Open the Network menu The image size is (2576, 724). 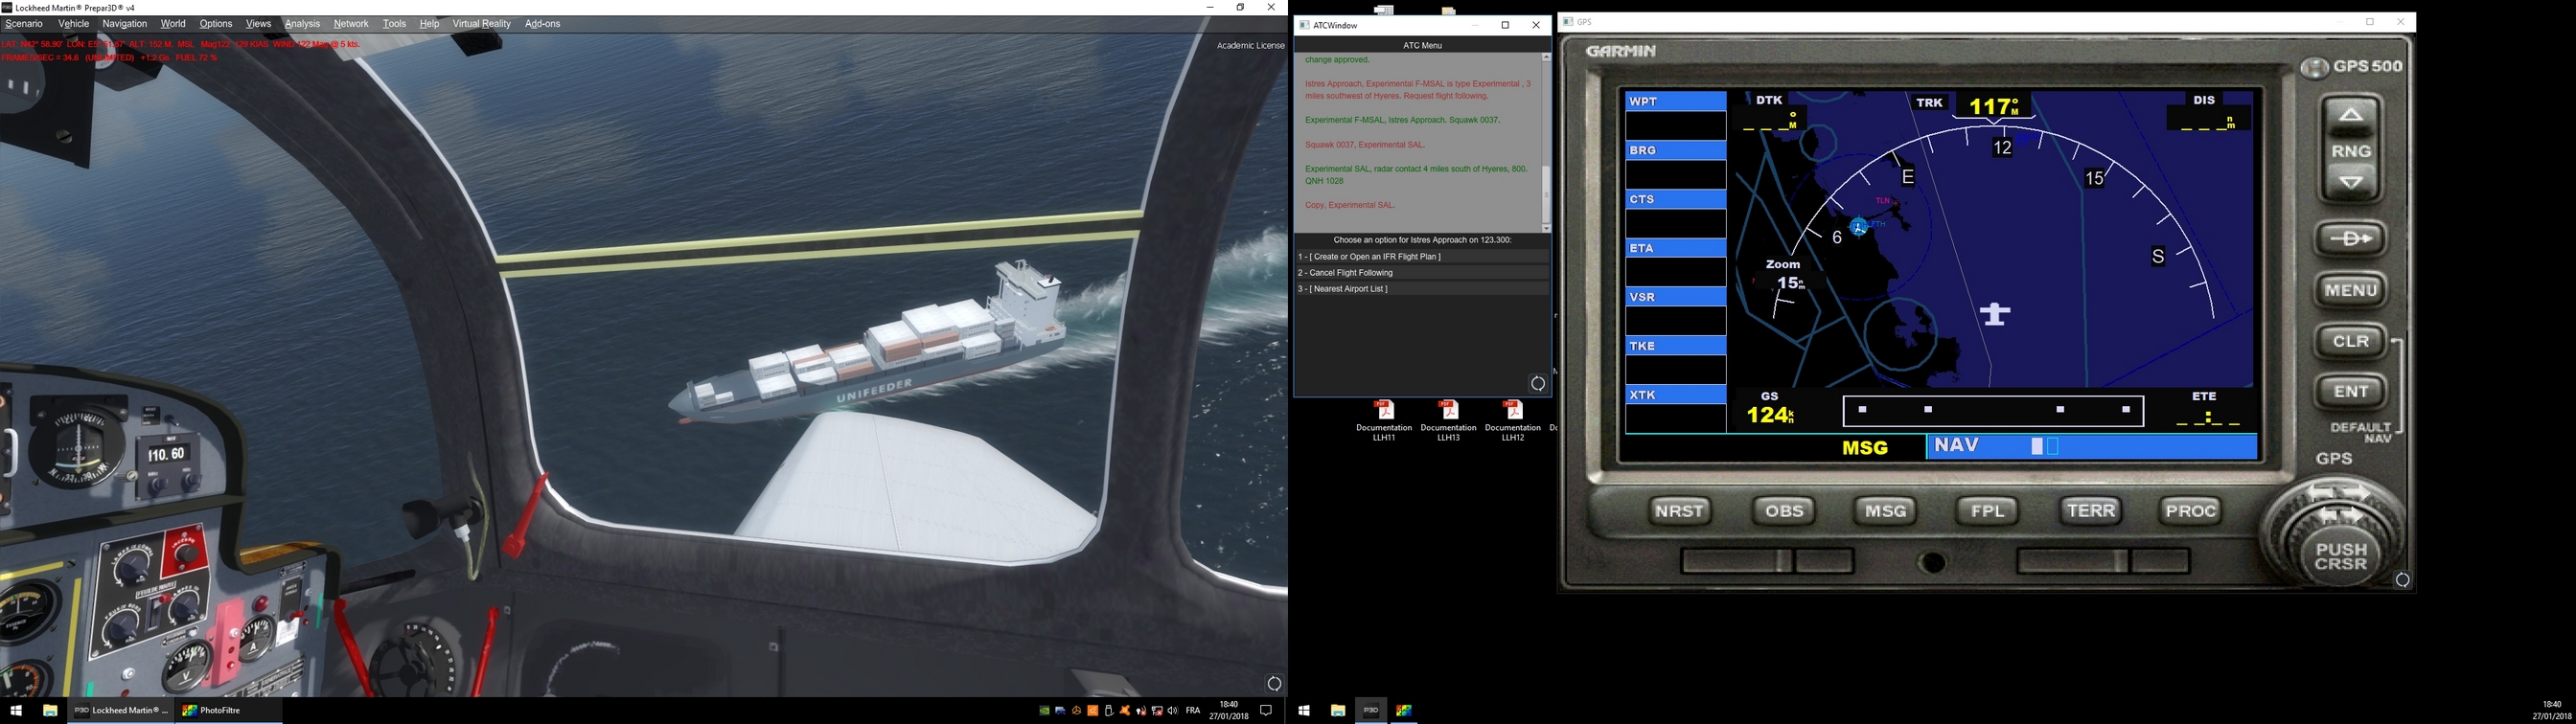351,24
